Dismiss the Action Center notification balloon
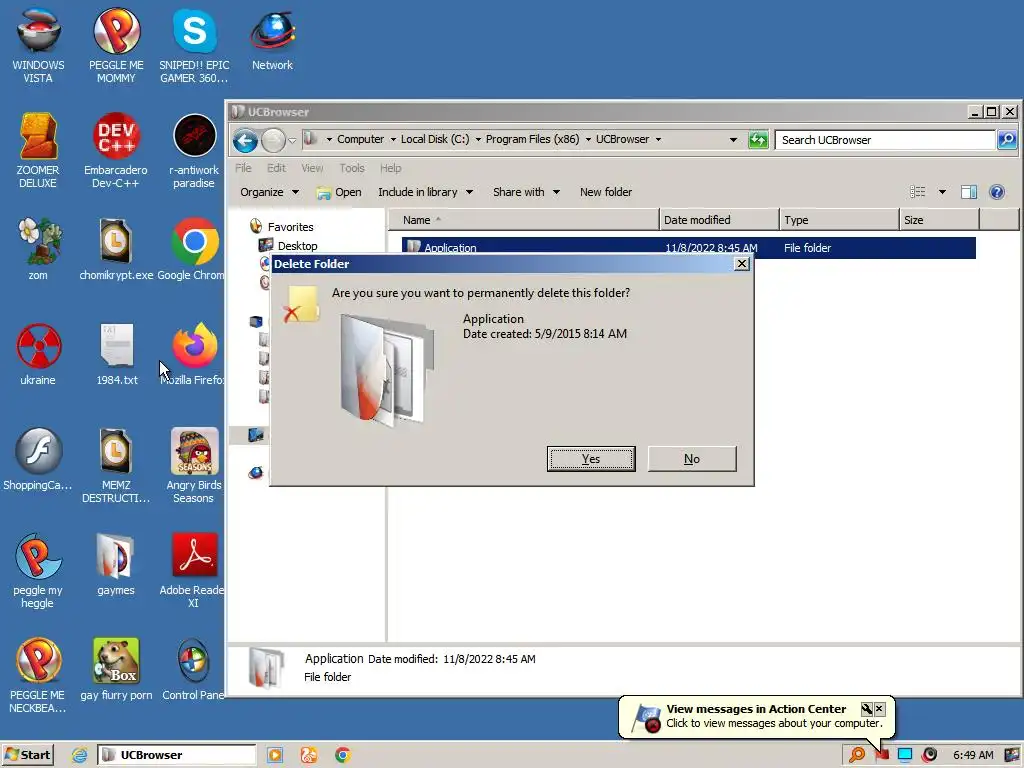 click(x=880, y=709)
